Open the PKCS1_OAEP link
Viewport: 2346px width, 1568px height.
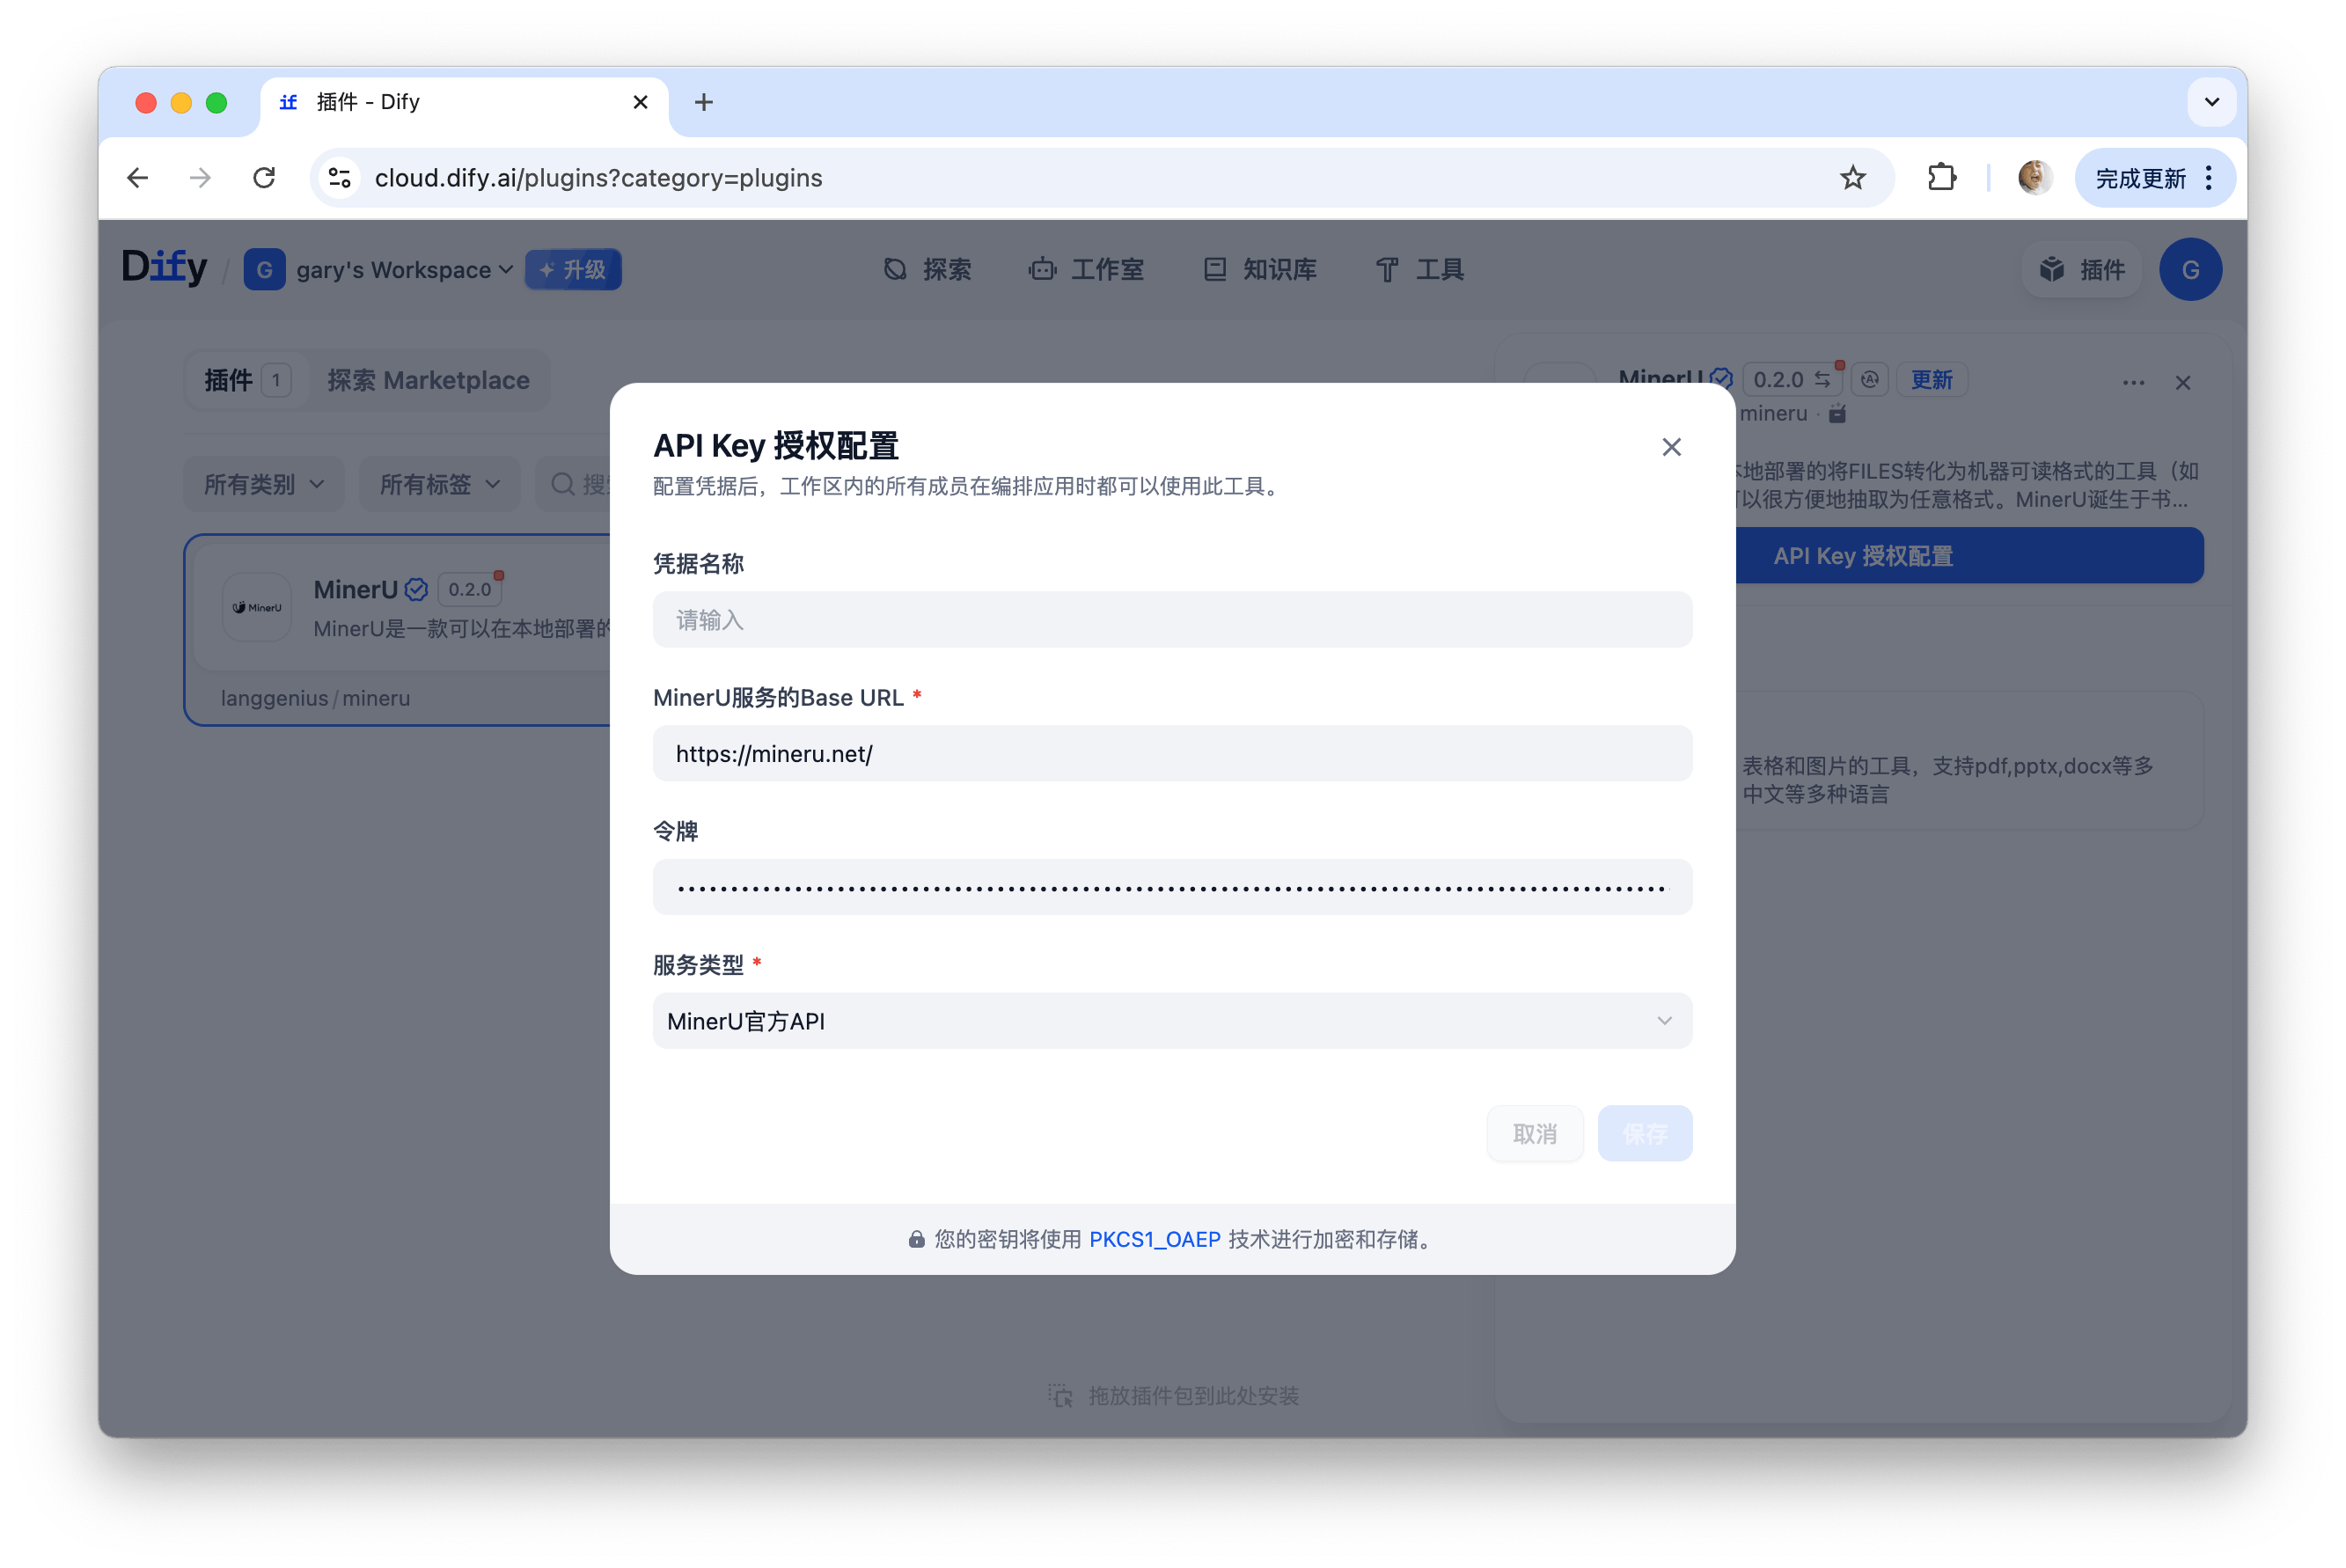click(x=1154, y=1240)
